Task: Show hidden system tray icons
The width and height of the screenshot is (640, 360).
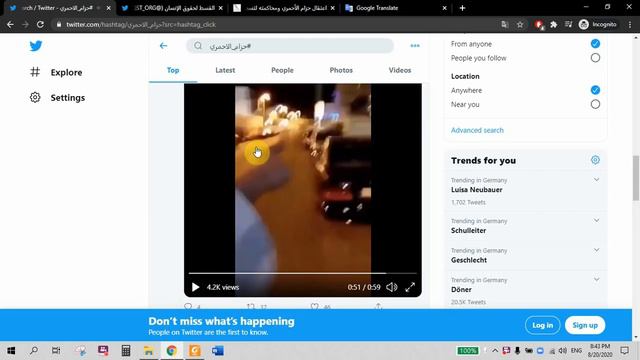Action: 495,351
